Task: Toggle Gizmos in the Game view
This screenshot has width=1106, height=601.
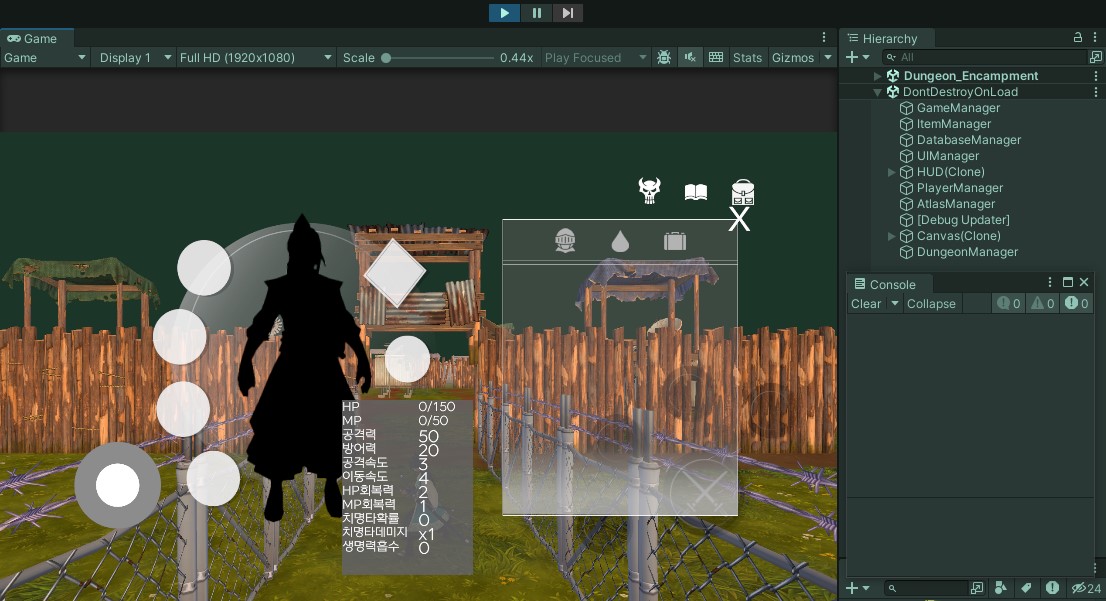Action: point(793,58)
